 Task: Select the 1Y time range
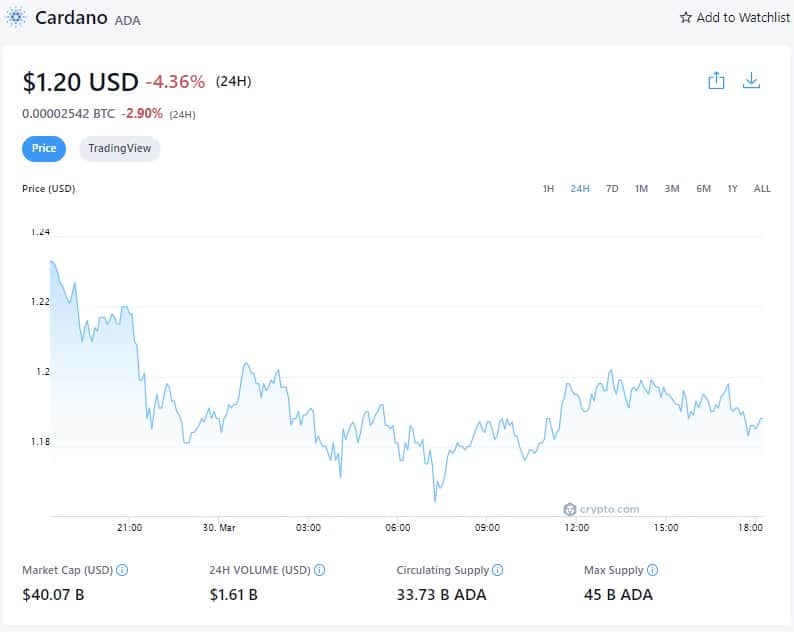click(x=732, y=189)
